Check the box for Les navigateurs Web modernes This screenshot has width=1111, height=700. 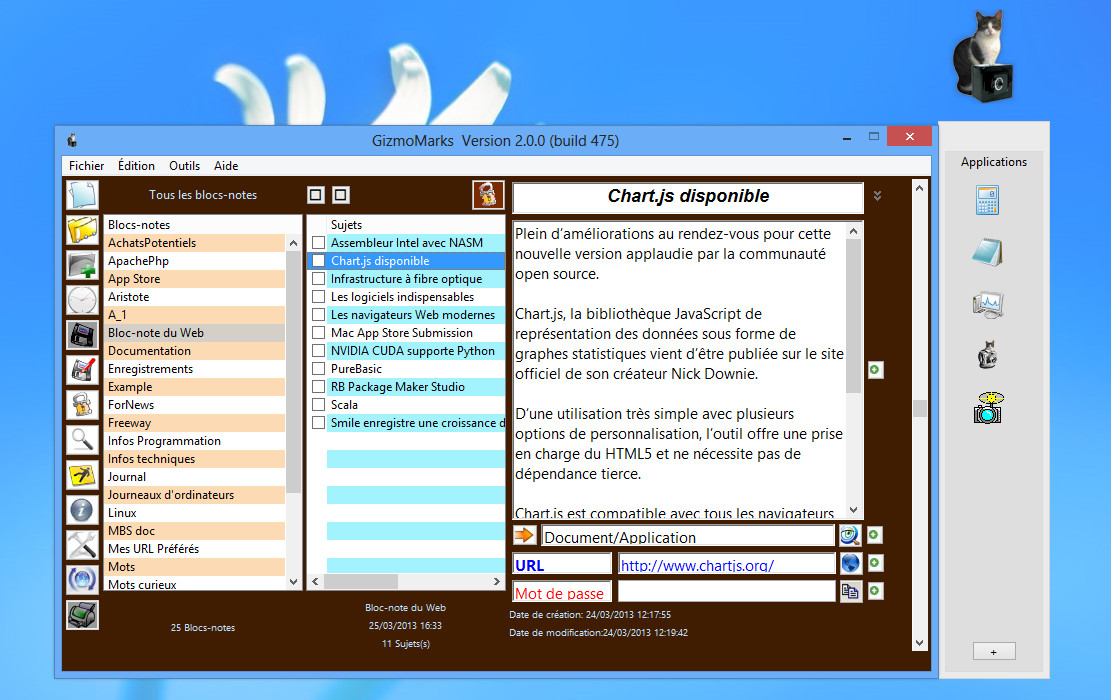319,315
